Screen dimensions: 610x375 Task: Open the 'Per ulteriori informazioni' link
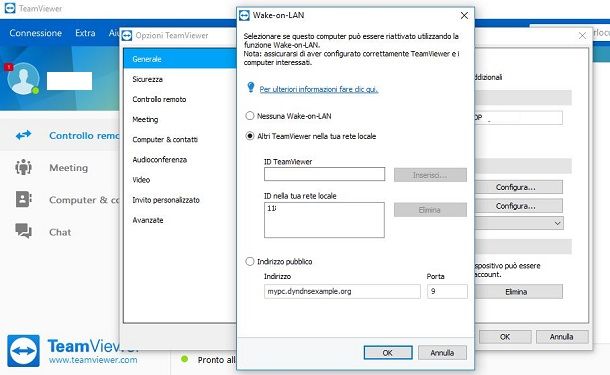click(319, 89)
